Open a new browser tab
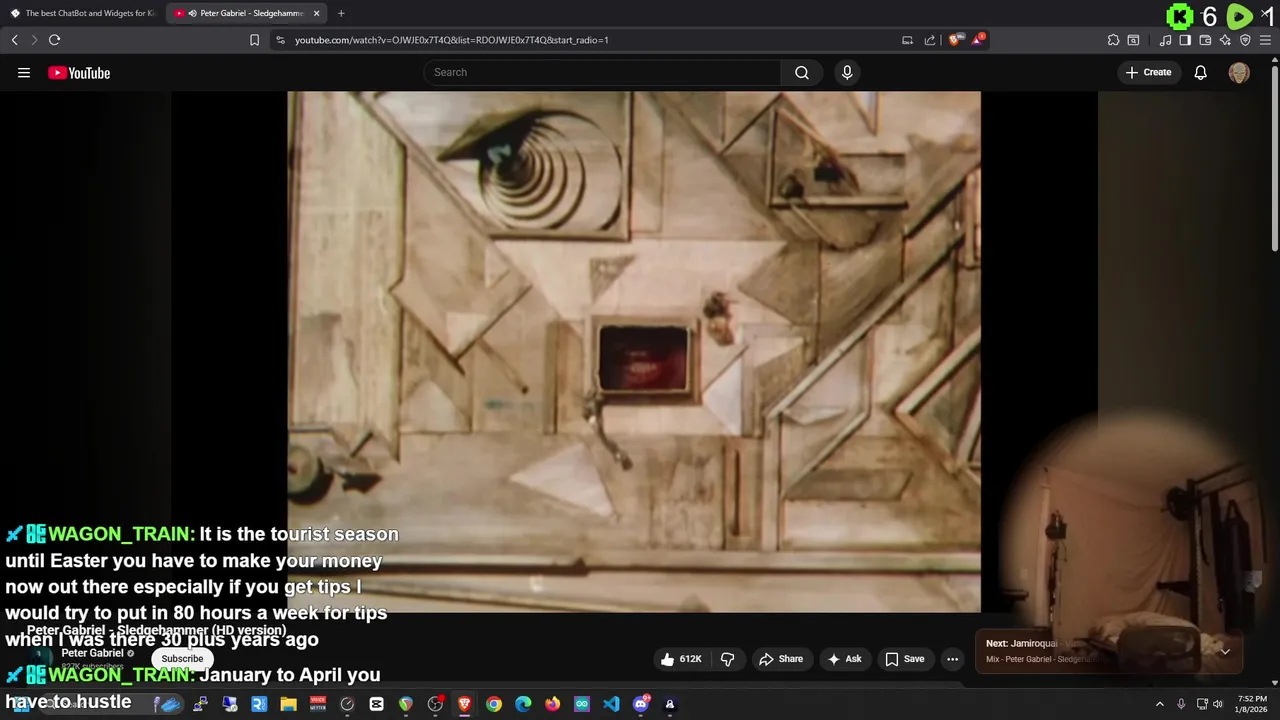This screenshot has width=1280, height=720. (x=341, y=13)
